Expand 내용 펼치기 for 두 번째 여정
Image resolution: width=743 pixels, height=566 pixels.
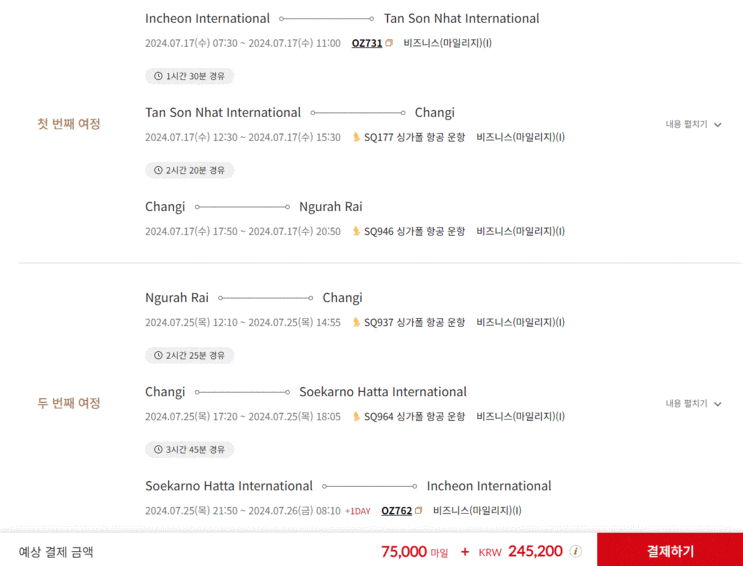694,403
